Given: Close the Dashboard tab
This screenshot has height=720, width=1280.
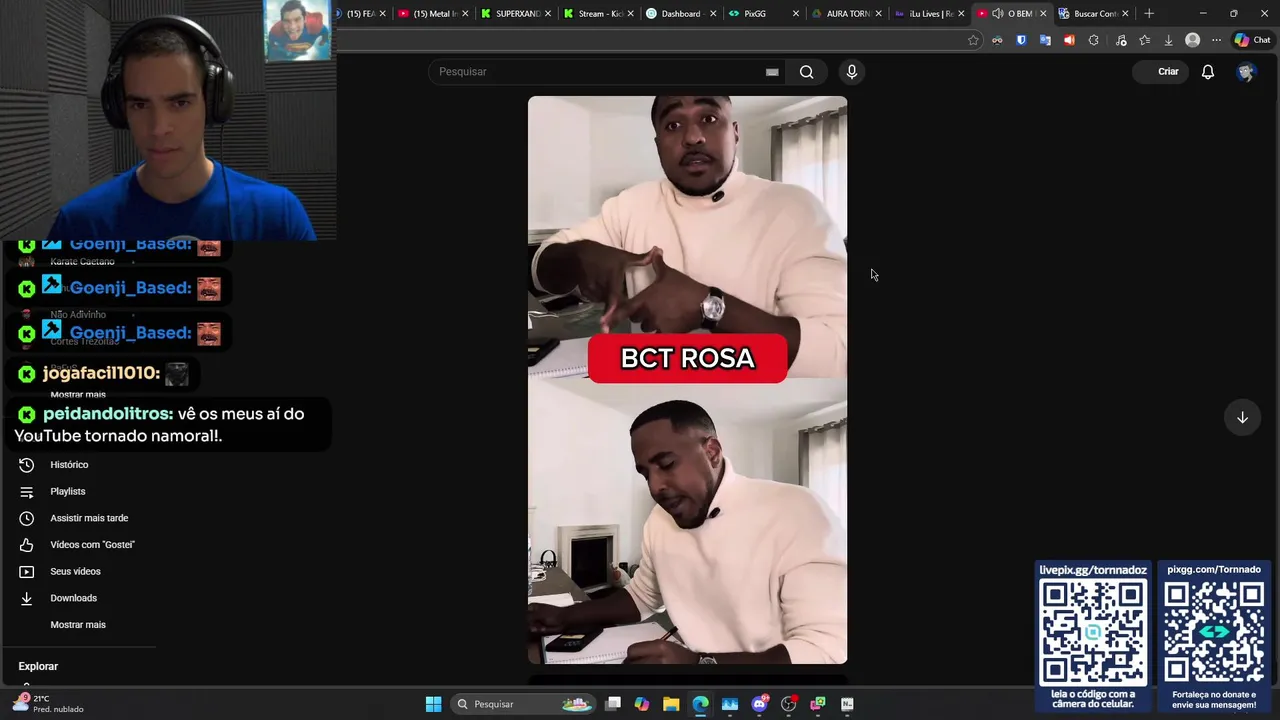Looking at the screenshot, I should point(713,13).
